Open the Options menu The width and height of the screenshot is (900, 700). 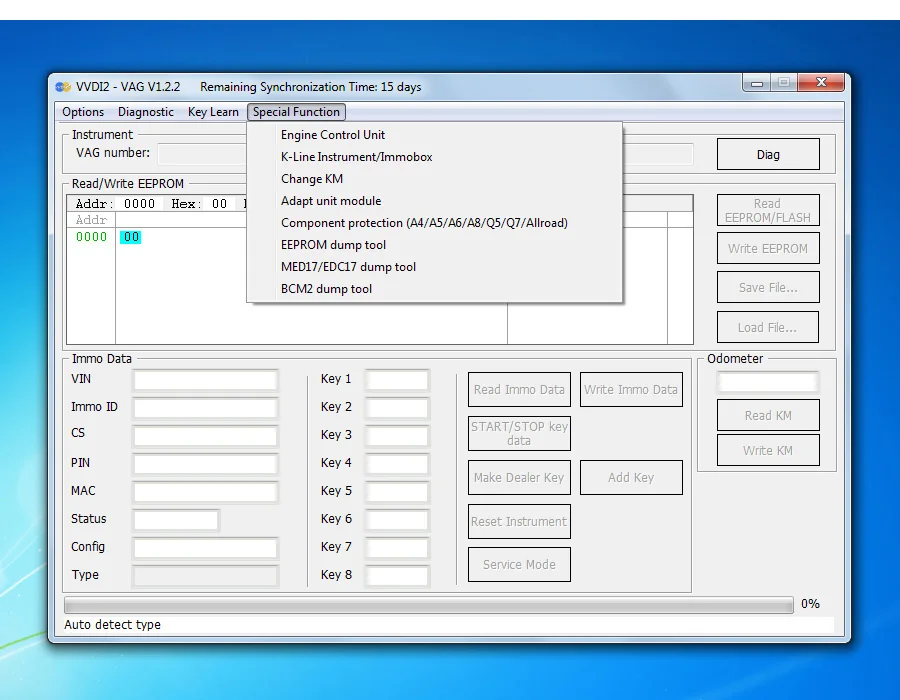[x=83, y=112]
